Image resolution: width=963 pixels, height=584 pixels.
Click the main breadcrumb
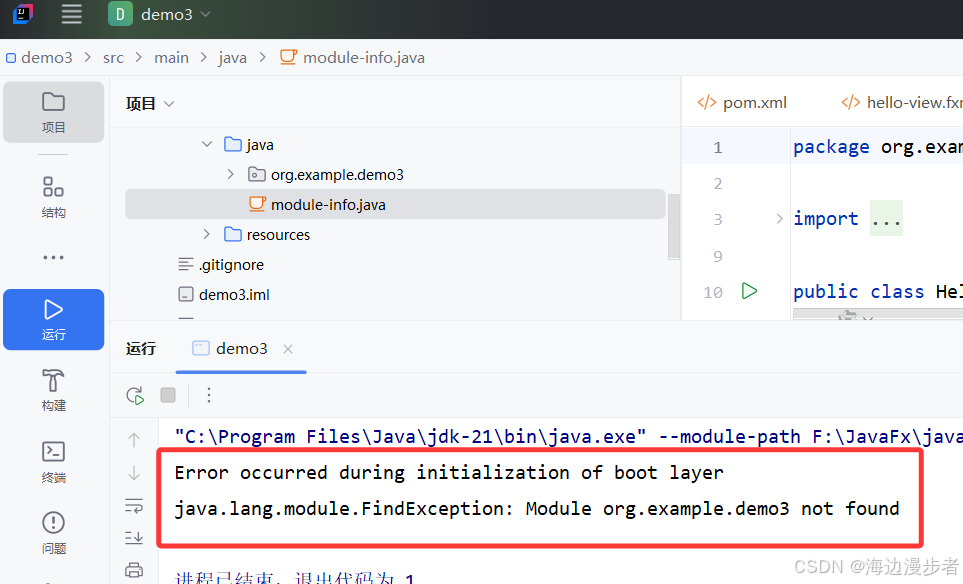tap(171, 58)
